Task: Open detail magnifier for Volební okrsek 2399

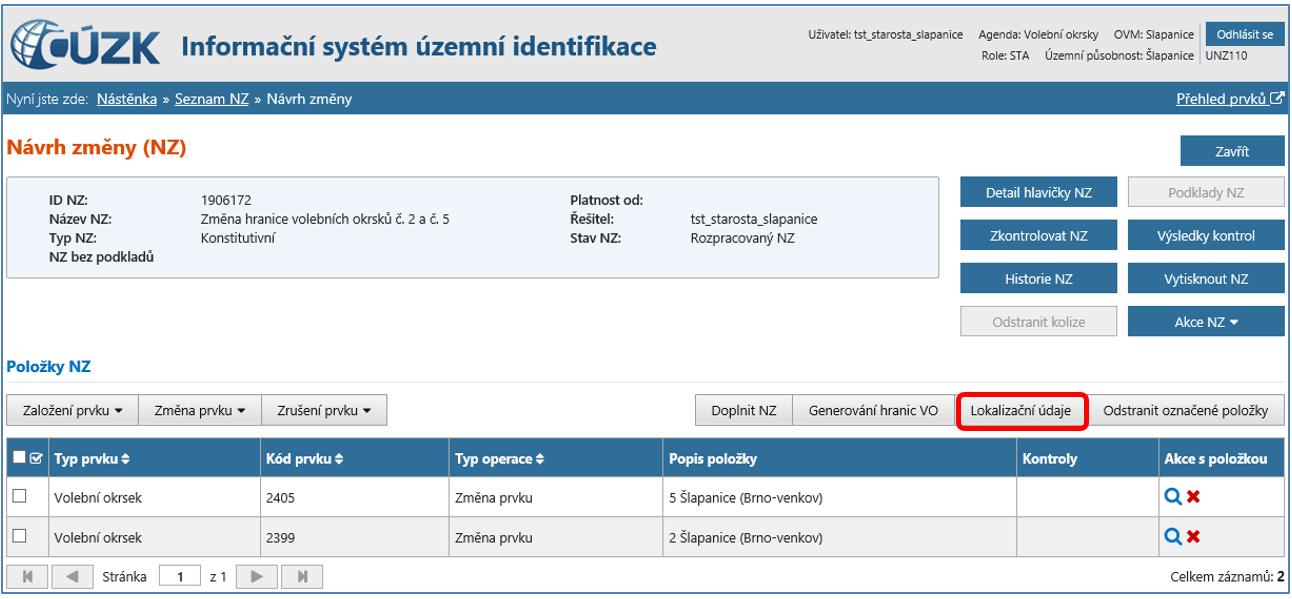Action: [x=1173, y=536]
